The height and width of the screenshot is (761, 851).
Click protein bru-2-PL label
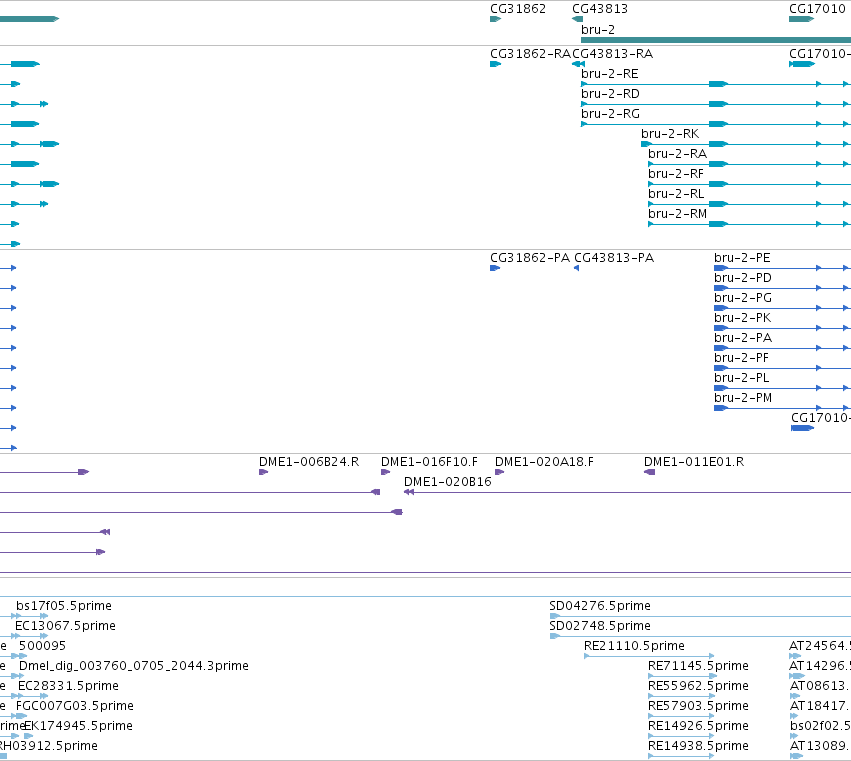741,378
